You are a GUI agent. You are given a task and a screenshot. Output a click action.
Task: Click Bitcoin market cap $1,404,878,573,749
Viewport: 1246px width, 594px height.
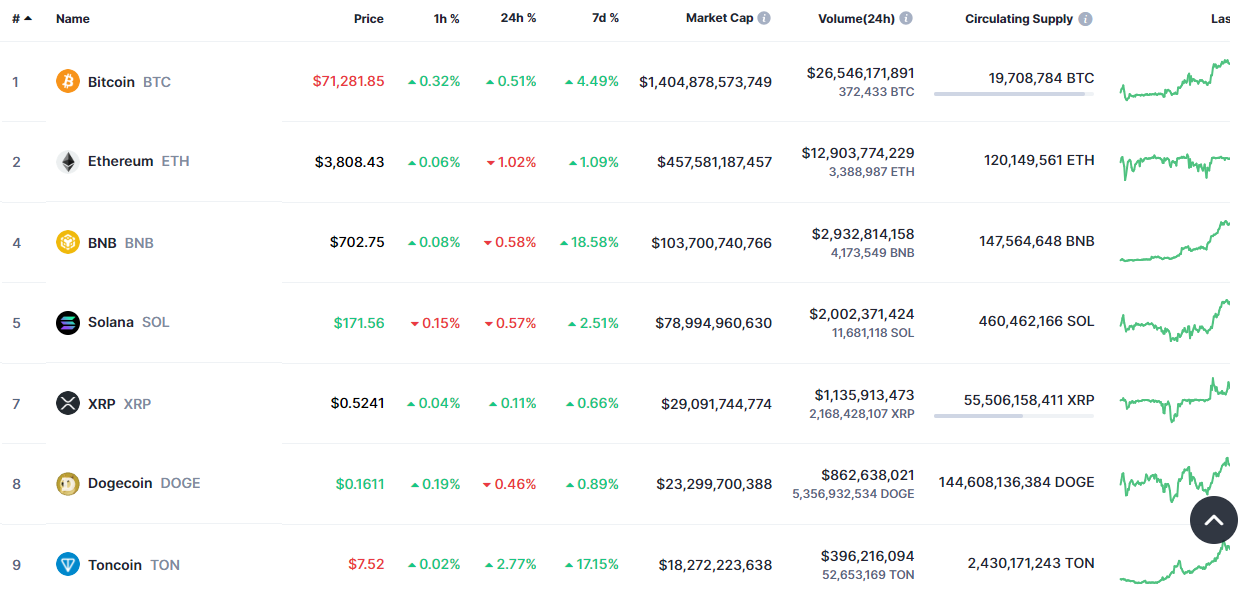pos(706,82)
